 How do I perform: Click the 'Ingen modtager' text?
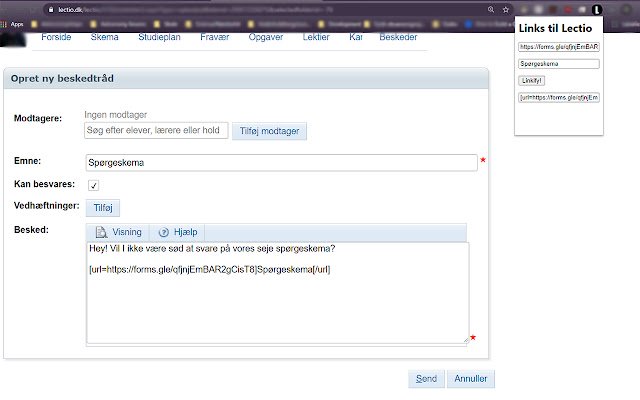pos(116,115)
